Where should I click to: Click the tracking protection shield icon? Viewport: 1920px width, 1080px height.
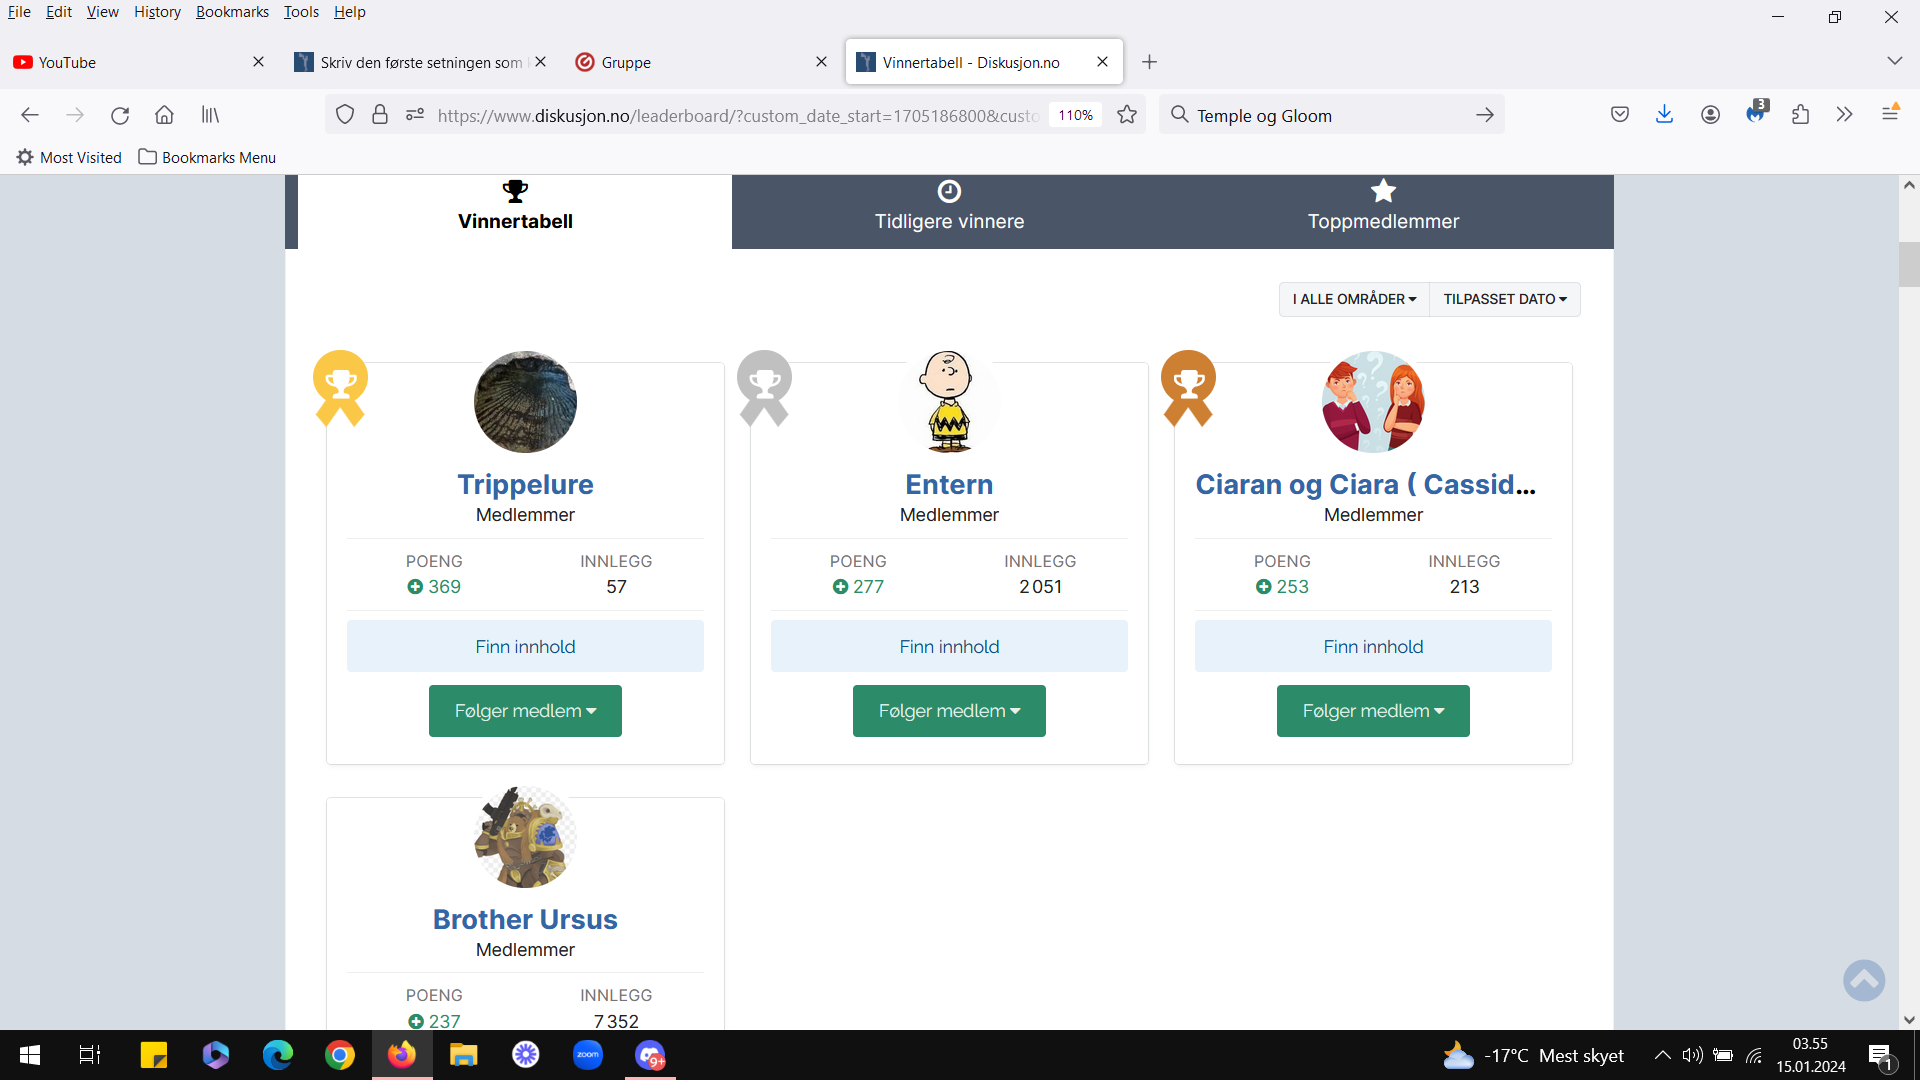[345, 115]
